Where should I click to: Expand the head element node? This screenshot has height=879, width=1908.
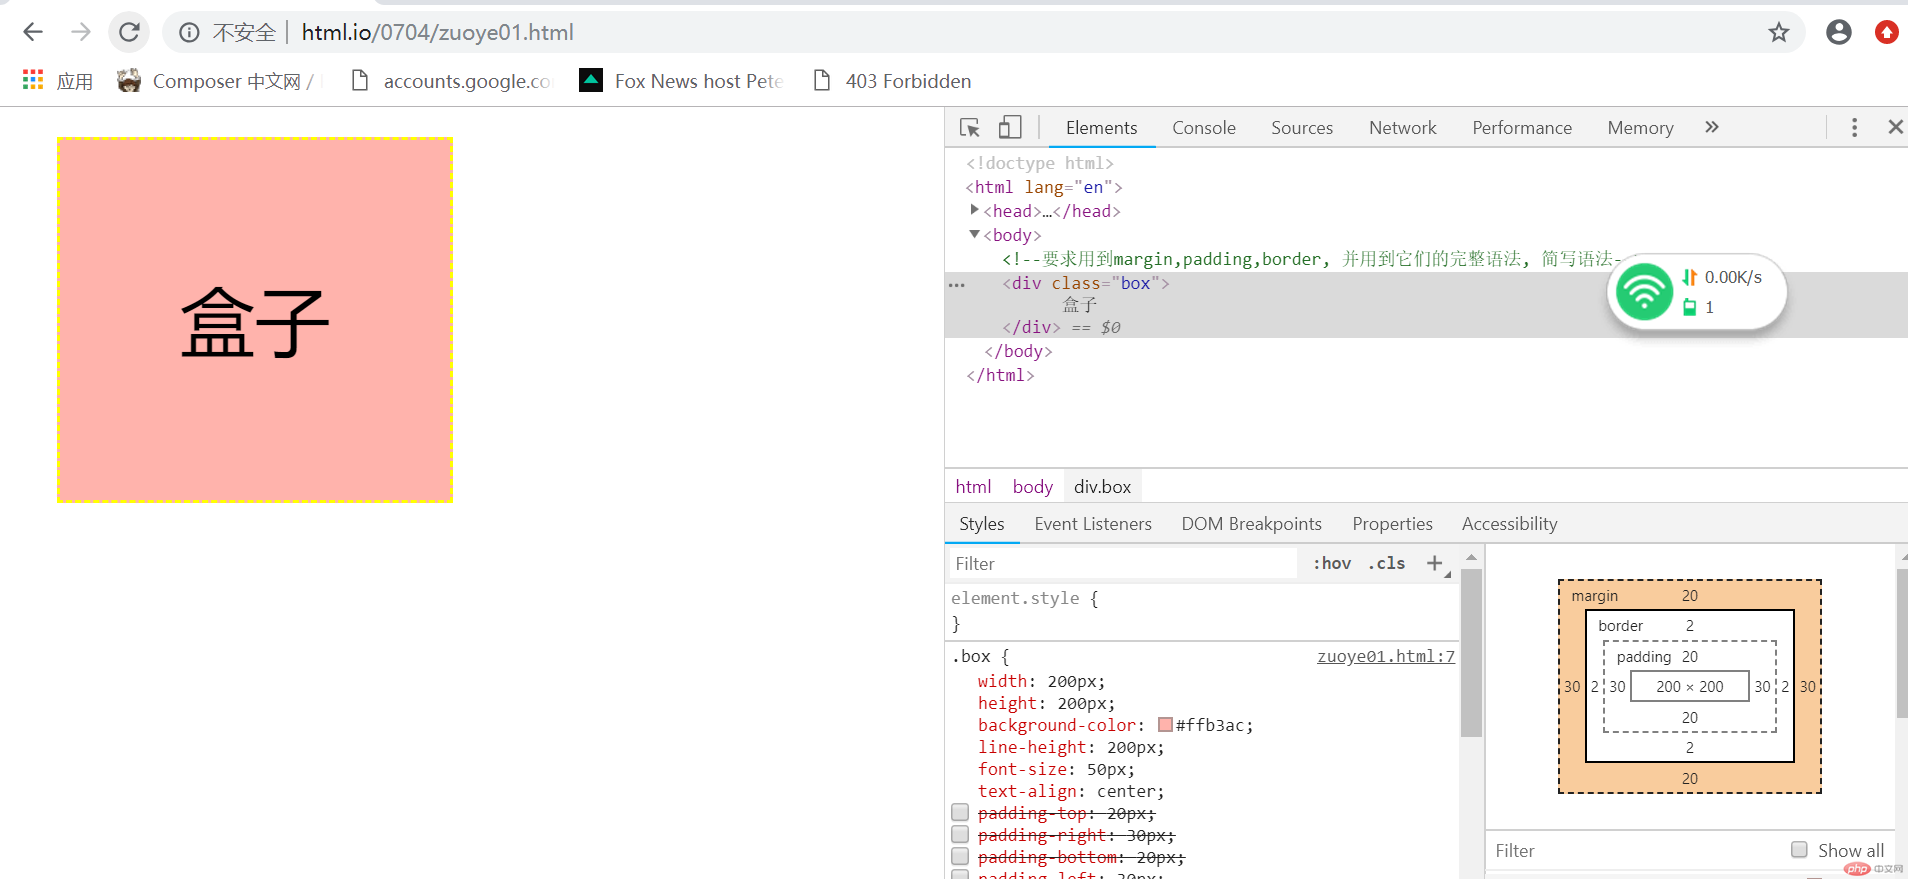[x=974, y=210]
